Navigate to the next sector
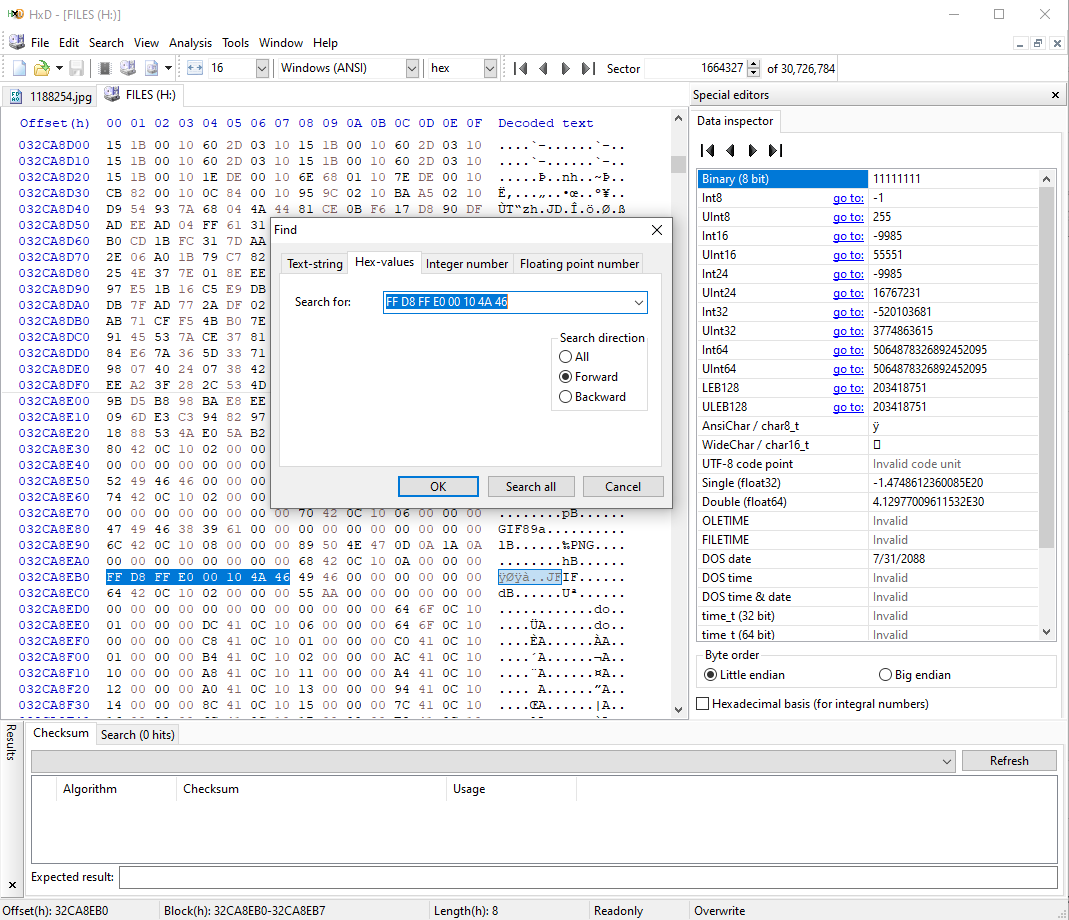Image resolution: width=1069 pixels, height=920 pixels. [x=565, y=68]
